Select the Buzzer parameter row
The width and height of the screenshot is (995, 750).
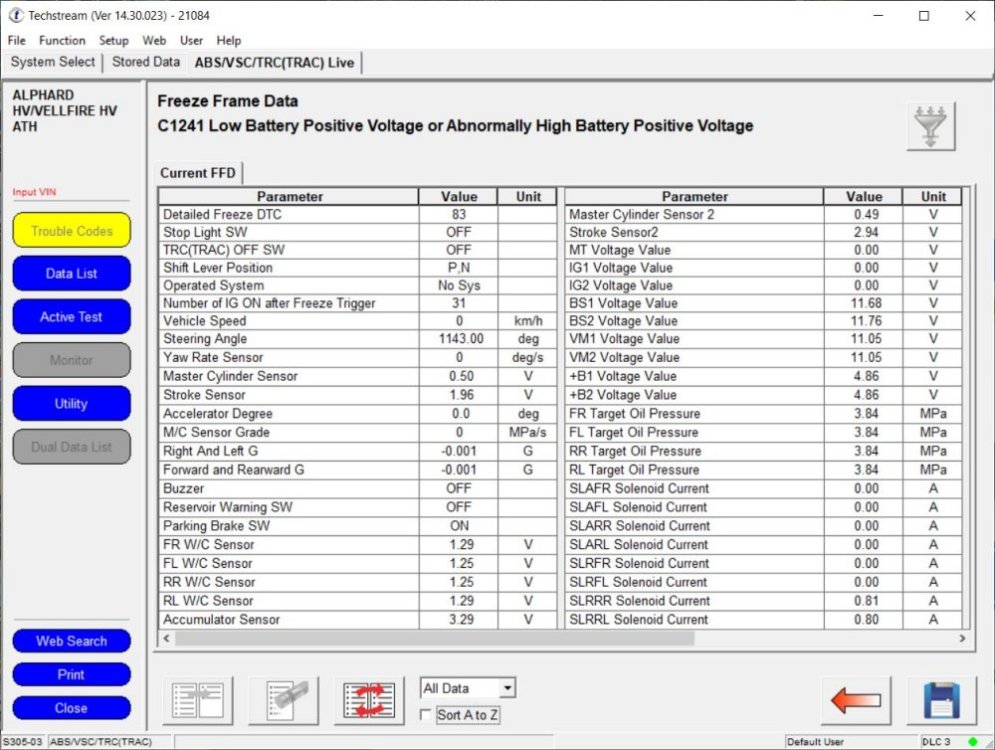[x=357, y=489]
